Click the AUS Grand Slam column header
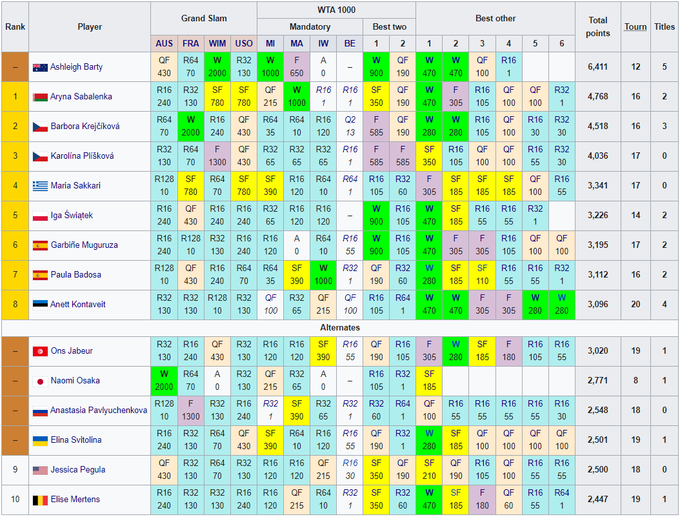The width and height of the screenshot is (680, 517). point(164,43)
